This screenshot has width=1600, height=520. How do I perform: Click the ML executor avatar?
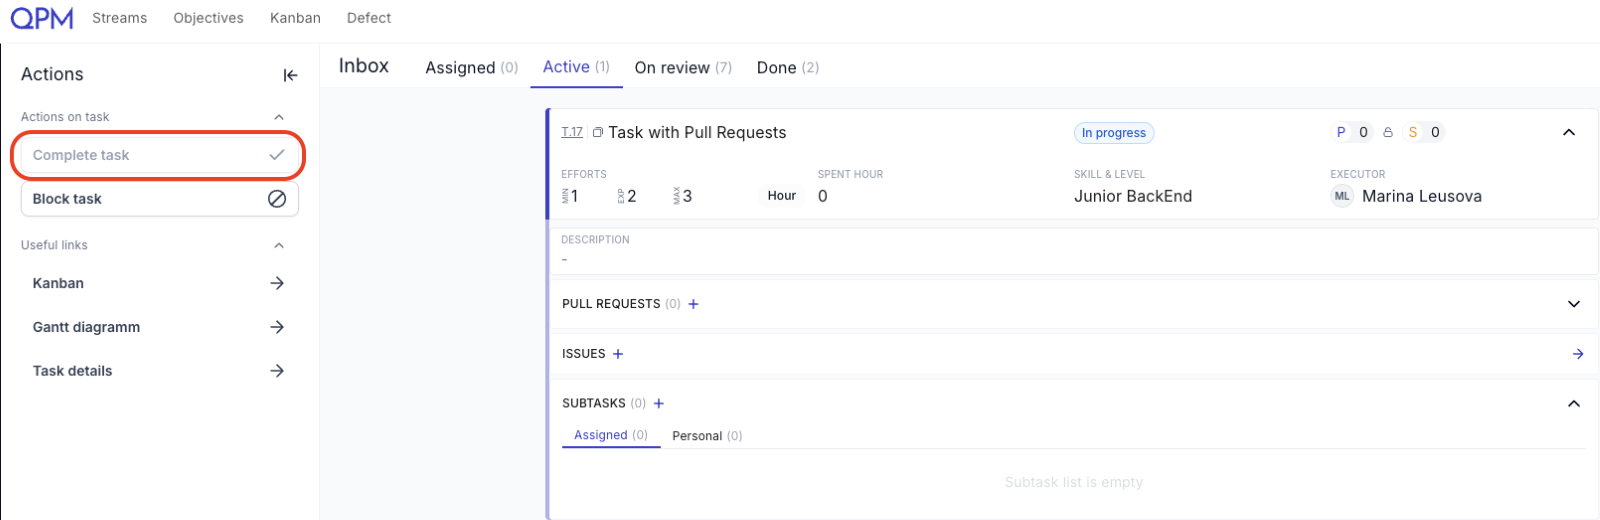(x=1342, y=196)
